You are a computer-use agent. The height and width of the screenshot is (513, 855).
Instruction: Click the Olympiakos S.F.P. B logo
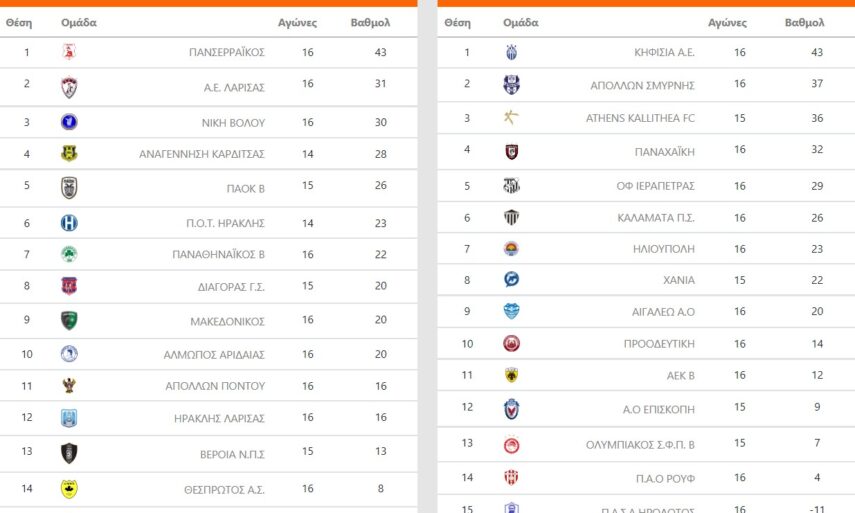tap(511, 445)
